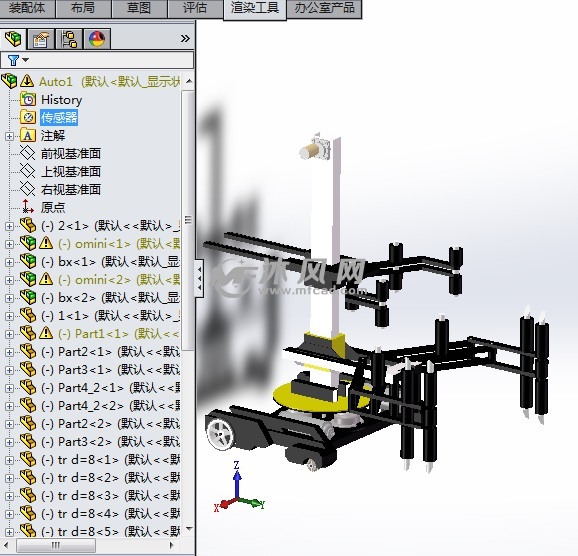Image resolution: width=578 pixels, height=556 pixels.
Task: Expand the omini<1> subassembly node
Action: pos(9,244)
